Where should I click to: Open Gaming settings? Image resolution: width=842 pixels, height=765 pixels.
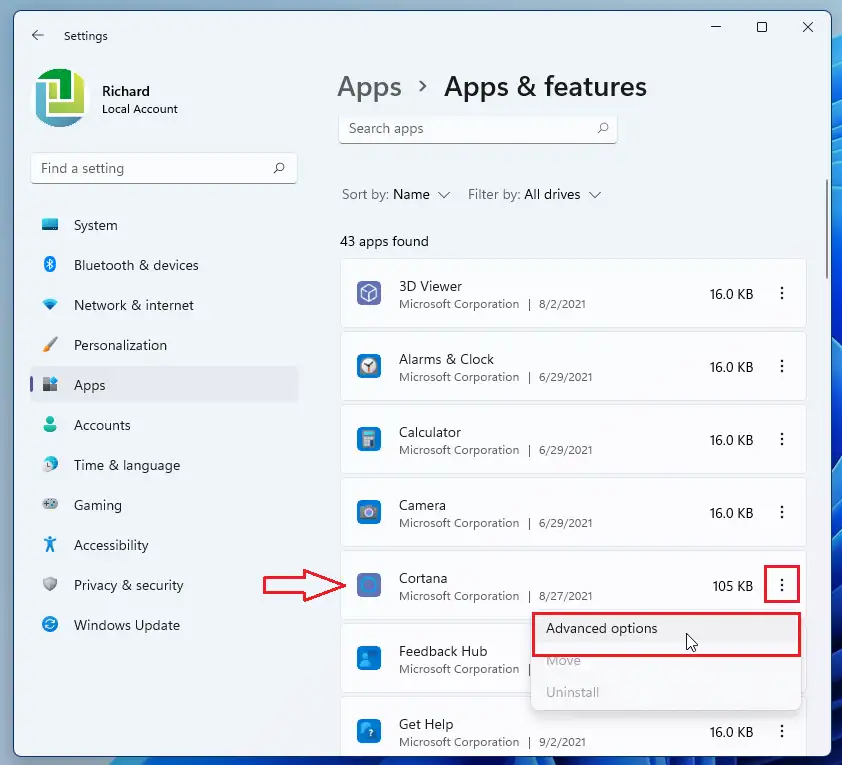pos(164,505)
